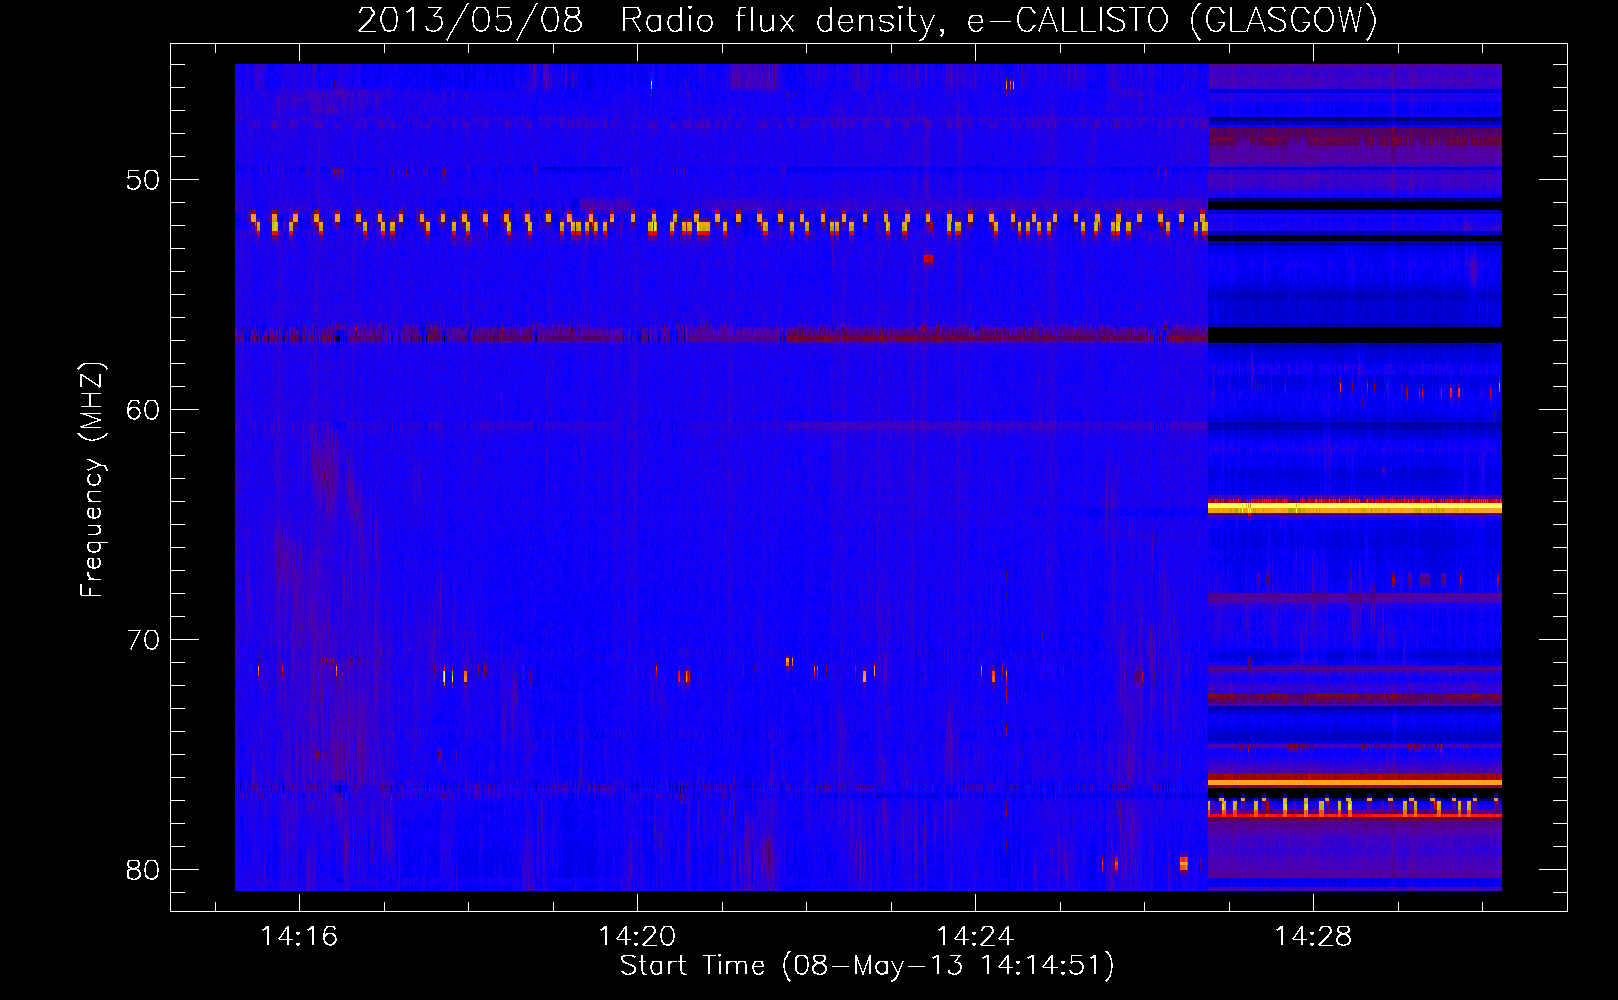Click the orange-yellow band near 76 MHz
Viewport: 1618px width, 1000px height.
coord(1355,782)
